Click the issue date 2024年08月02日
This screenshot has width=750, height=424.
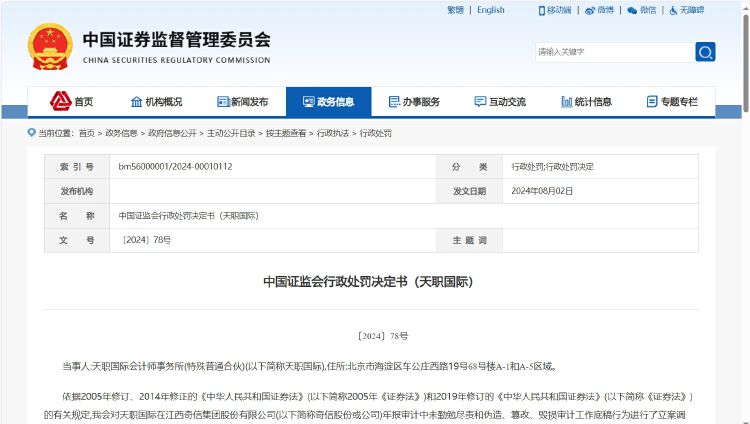pos(542,191)
